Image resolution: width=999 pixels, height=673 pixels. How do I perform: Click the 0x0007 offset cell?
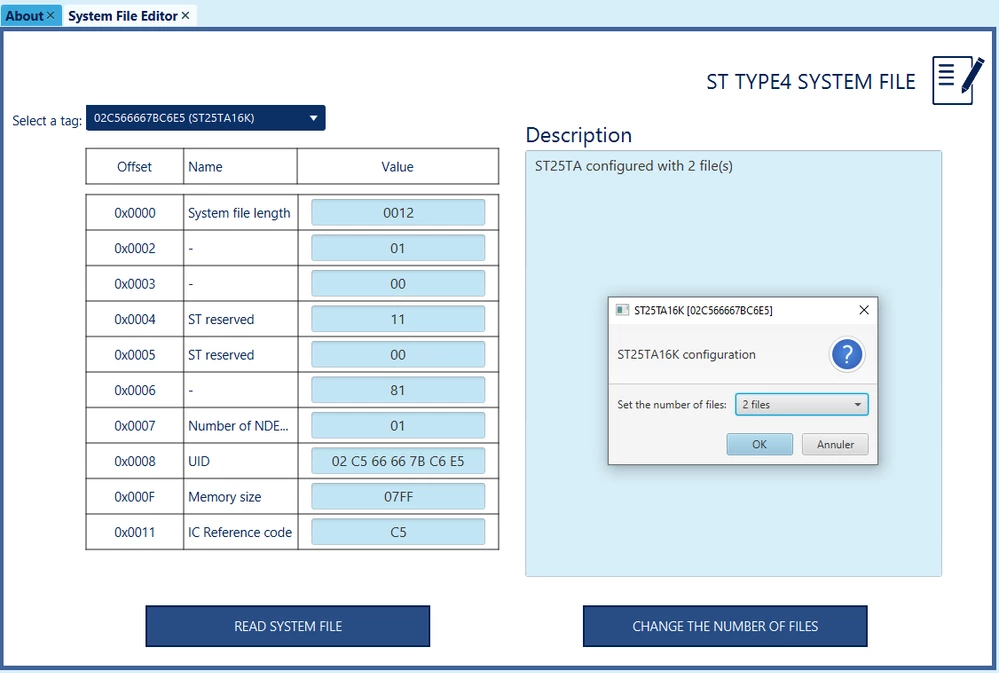(x=134, y=426)
